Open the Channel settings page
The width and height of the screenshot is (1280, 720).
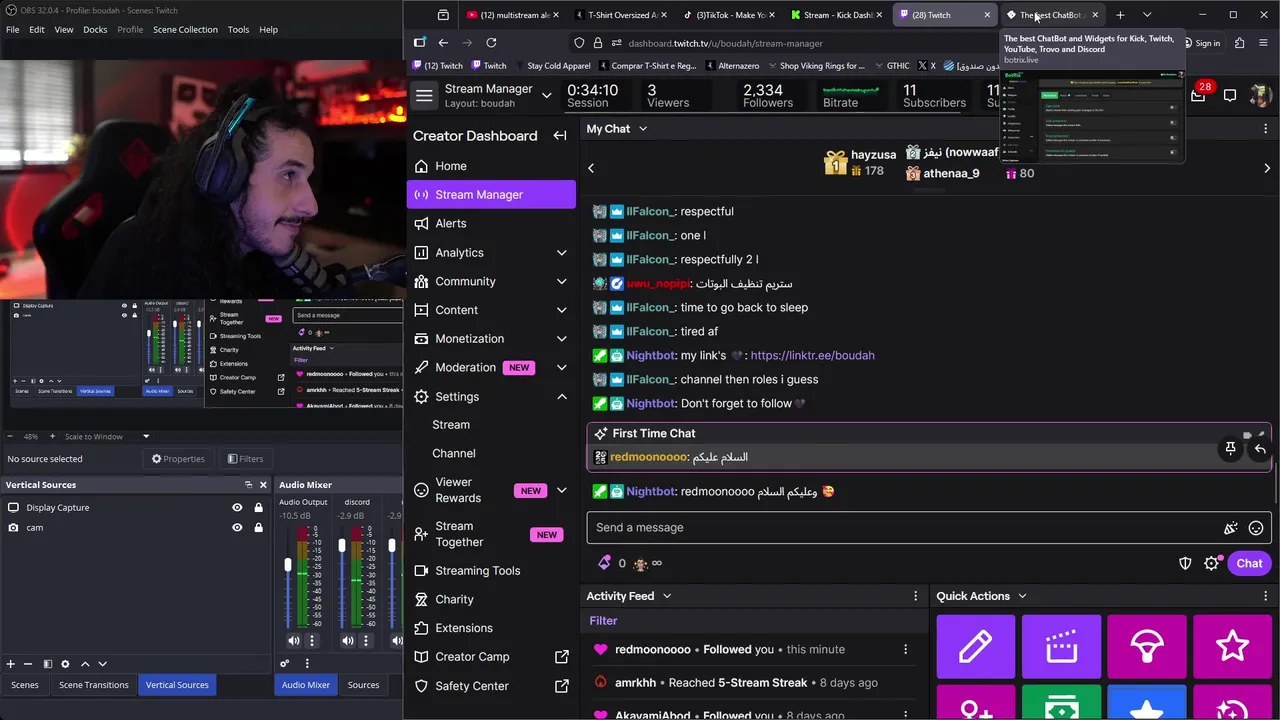pyautogui.click(x=453, y=453)
